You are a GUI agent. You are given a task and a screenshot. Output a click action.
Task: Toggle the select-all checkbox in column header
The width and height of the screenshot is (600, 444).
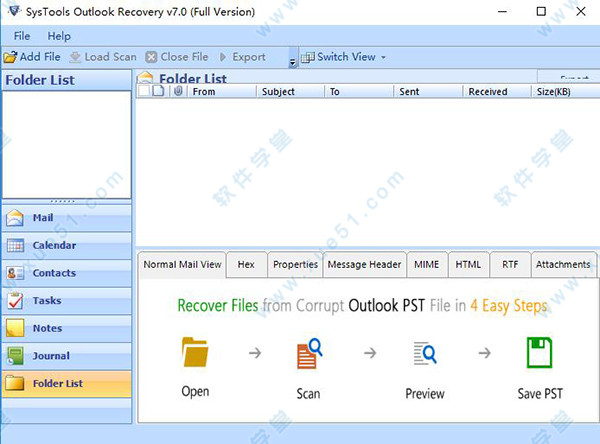coord(143,92)
